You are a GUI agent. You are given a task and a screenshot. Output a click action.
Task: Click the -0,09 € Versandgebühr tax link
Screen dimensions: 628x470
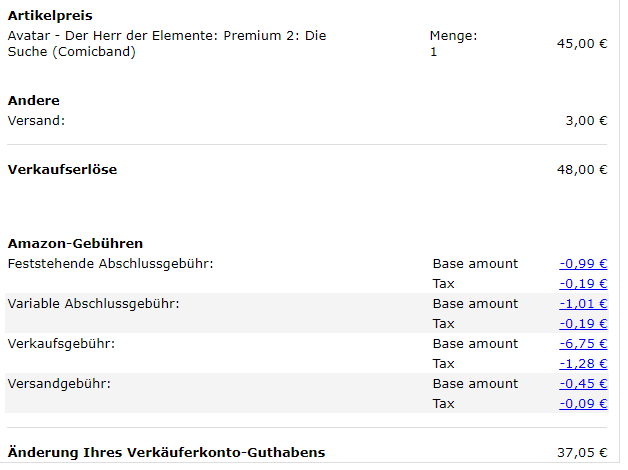(583, 404)
